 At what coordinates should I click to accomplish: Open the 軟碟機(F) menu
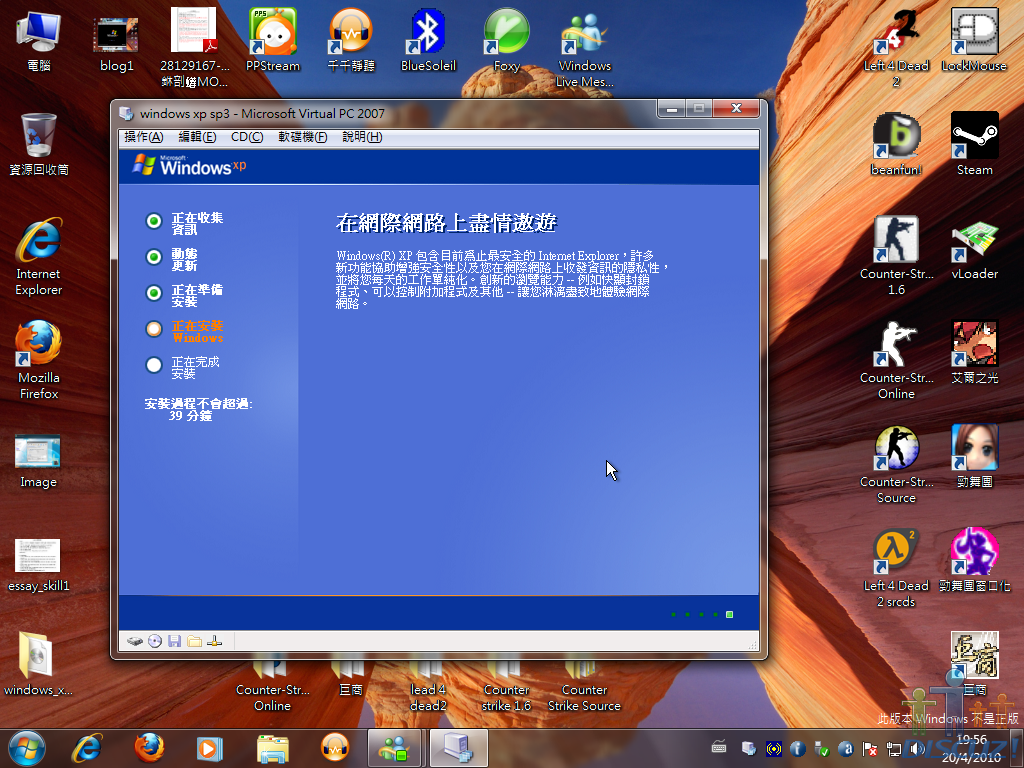pos(302,137)
